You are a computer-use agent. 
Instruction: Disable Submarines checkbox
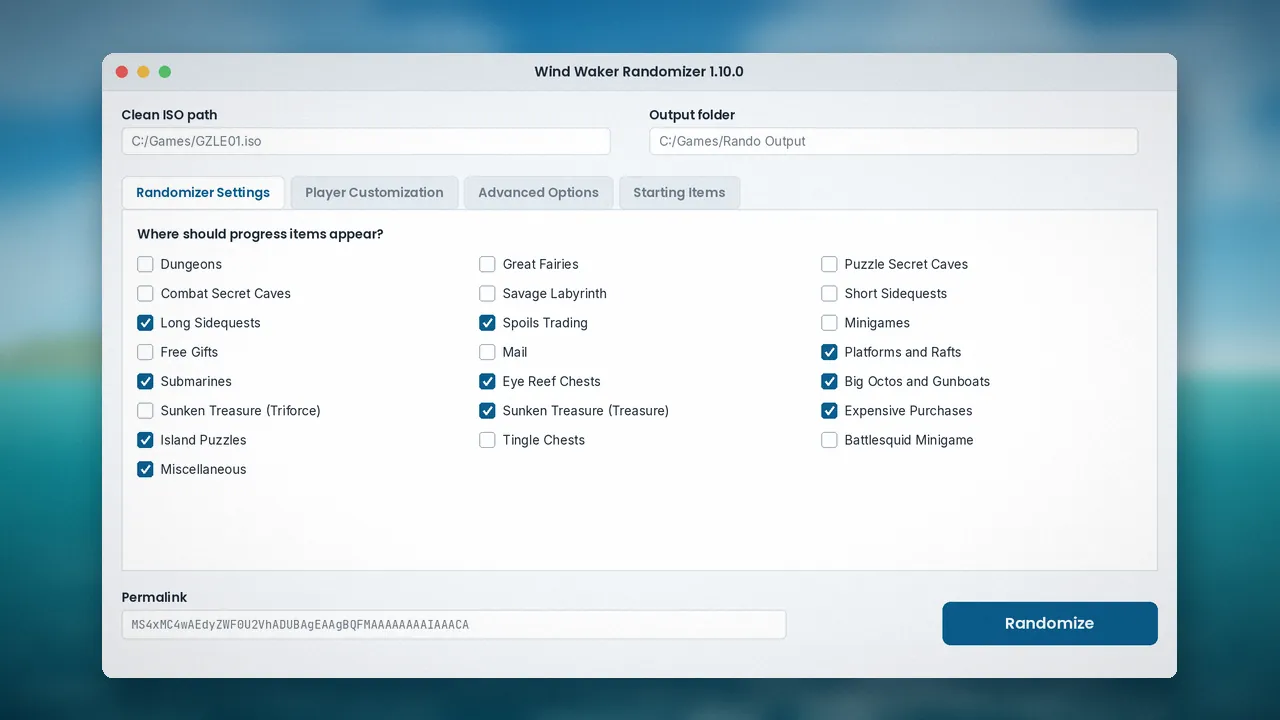coord(145,381)
